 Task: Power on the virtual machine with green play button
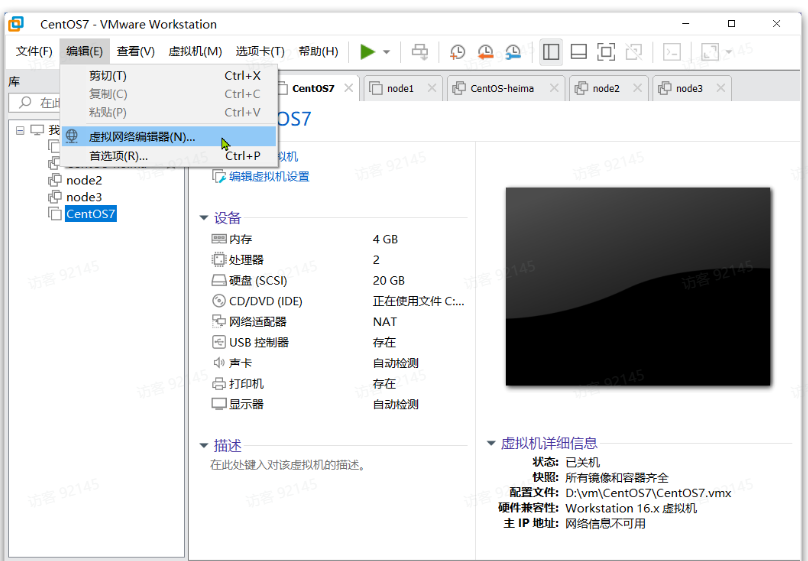(367, 52)
